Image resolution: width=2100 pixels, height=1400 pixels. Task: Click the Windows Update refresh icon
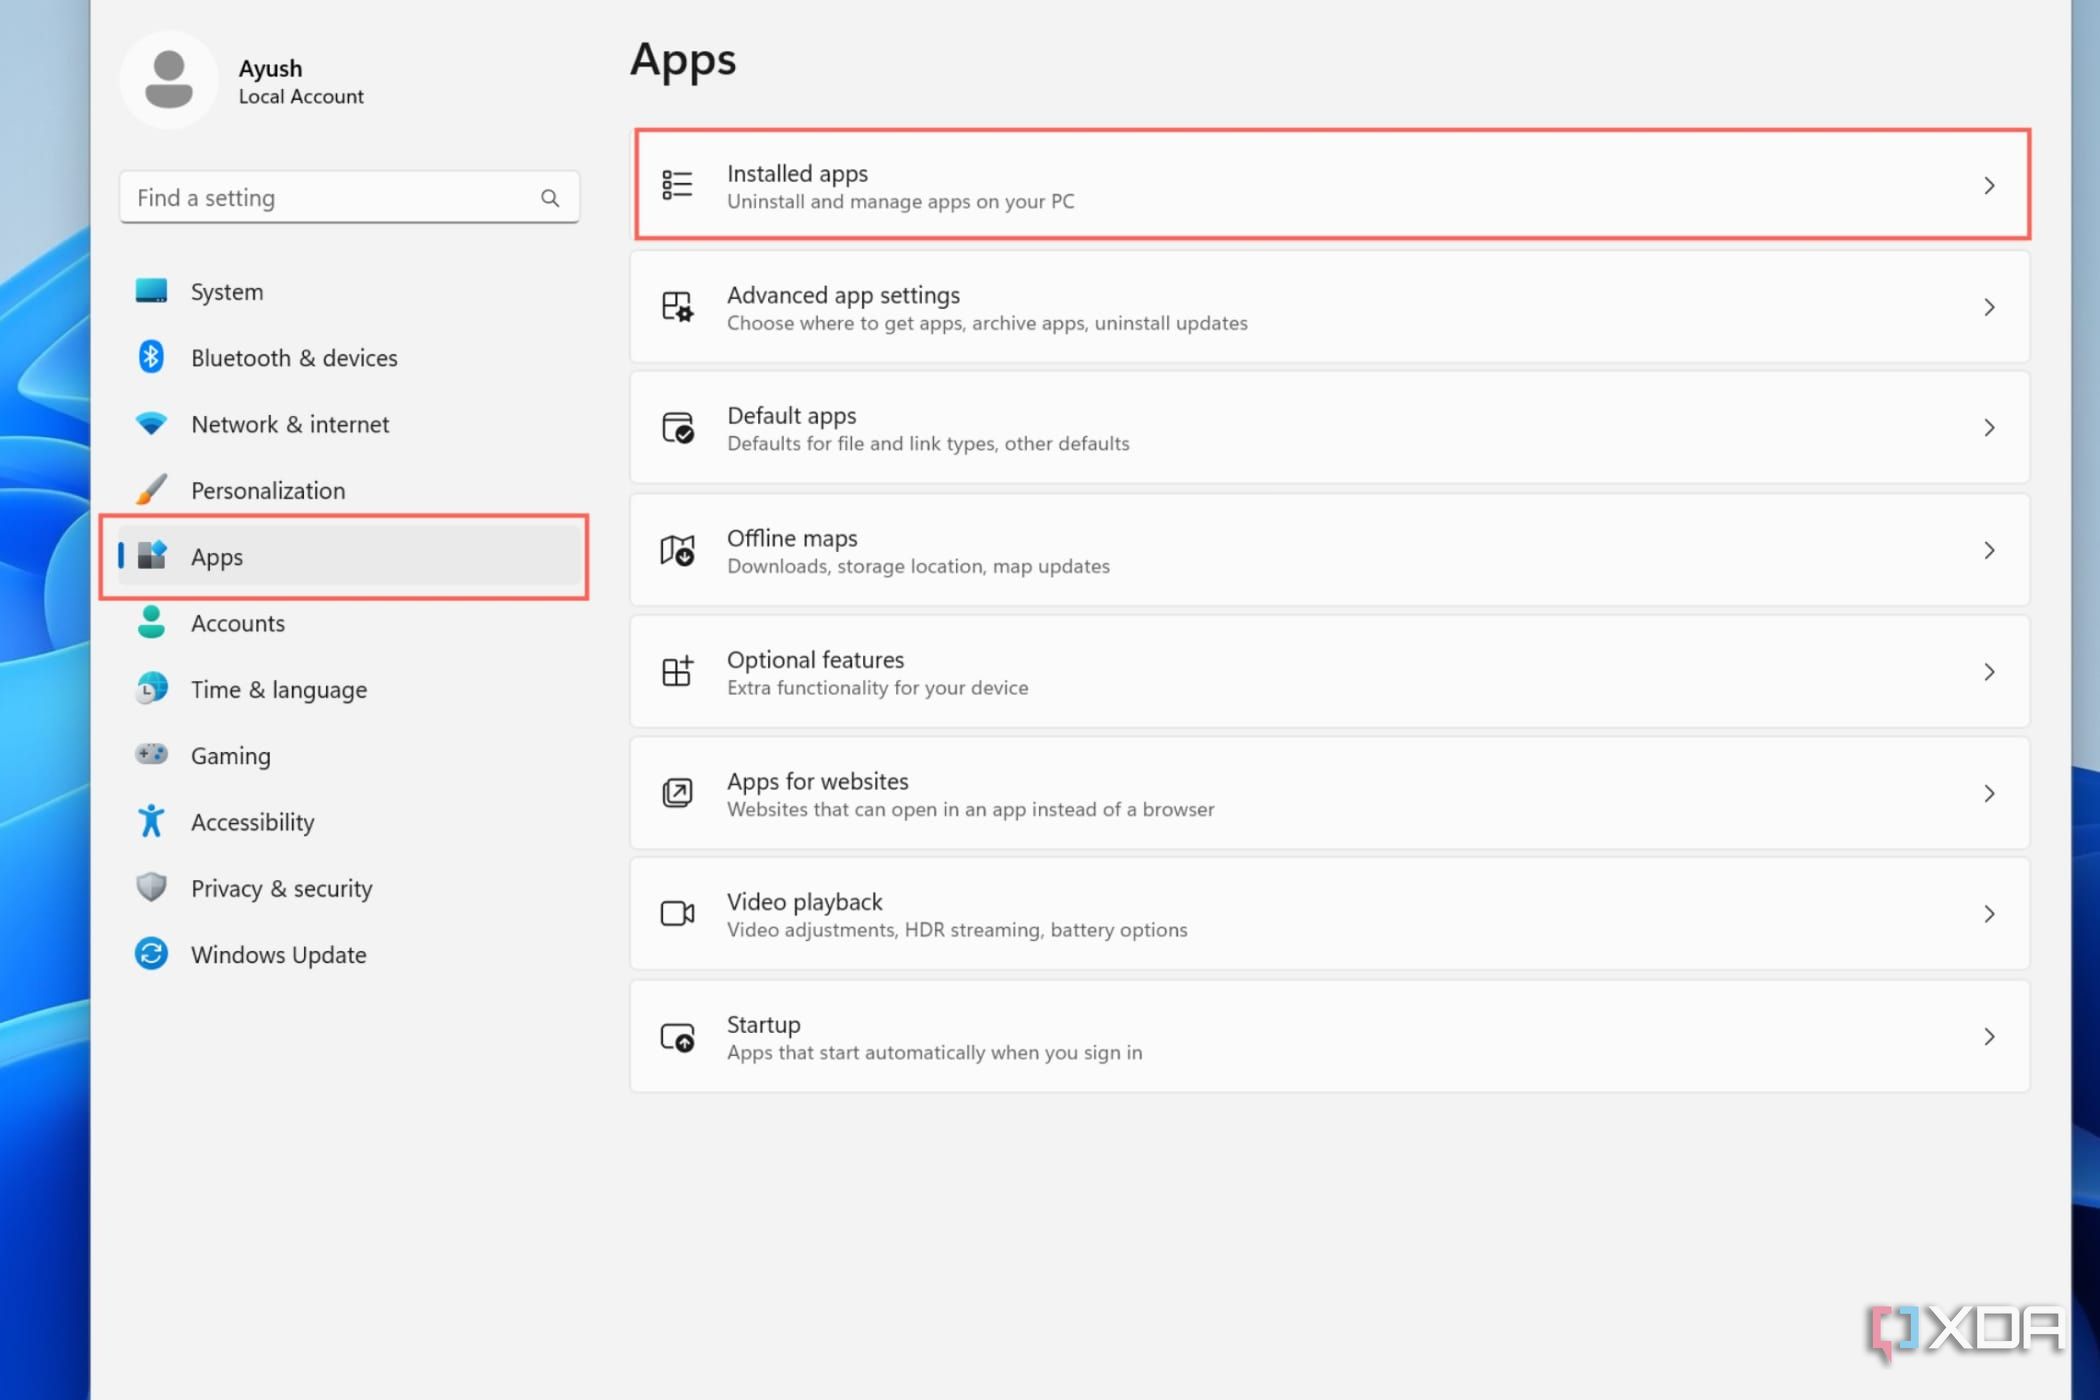click(x=151, y=954)
